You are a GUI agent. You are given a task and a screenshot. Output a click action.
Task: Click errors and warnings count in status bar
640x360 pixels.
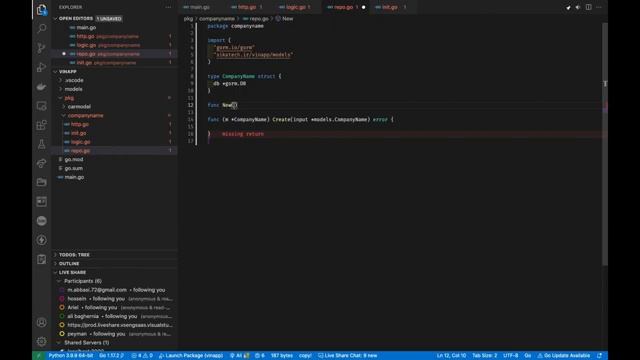[142, 356]
